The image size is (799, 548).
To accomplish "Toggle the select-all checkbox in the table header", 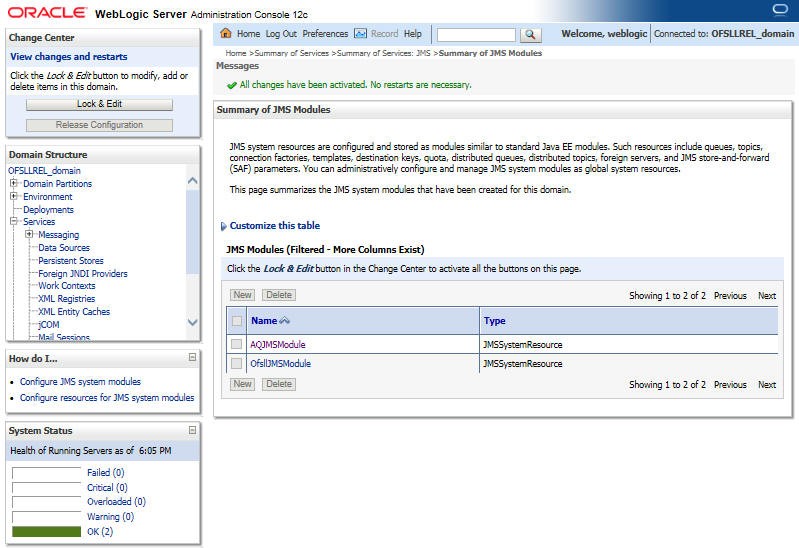I will (x=237, y=321).
